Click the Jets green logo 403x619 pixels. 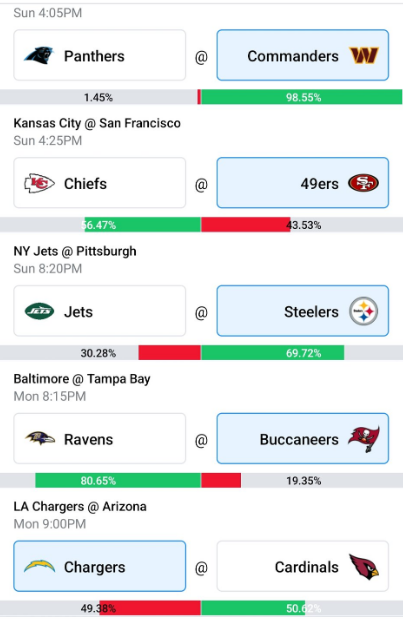[39, 311]
